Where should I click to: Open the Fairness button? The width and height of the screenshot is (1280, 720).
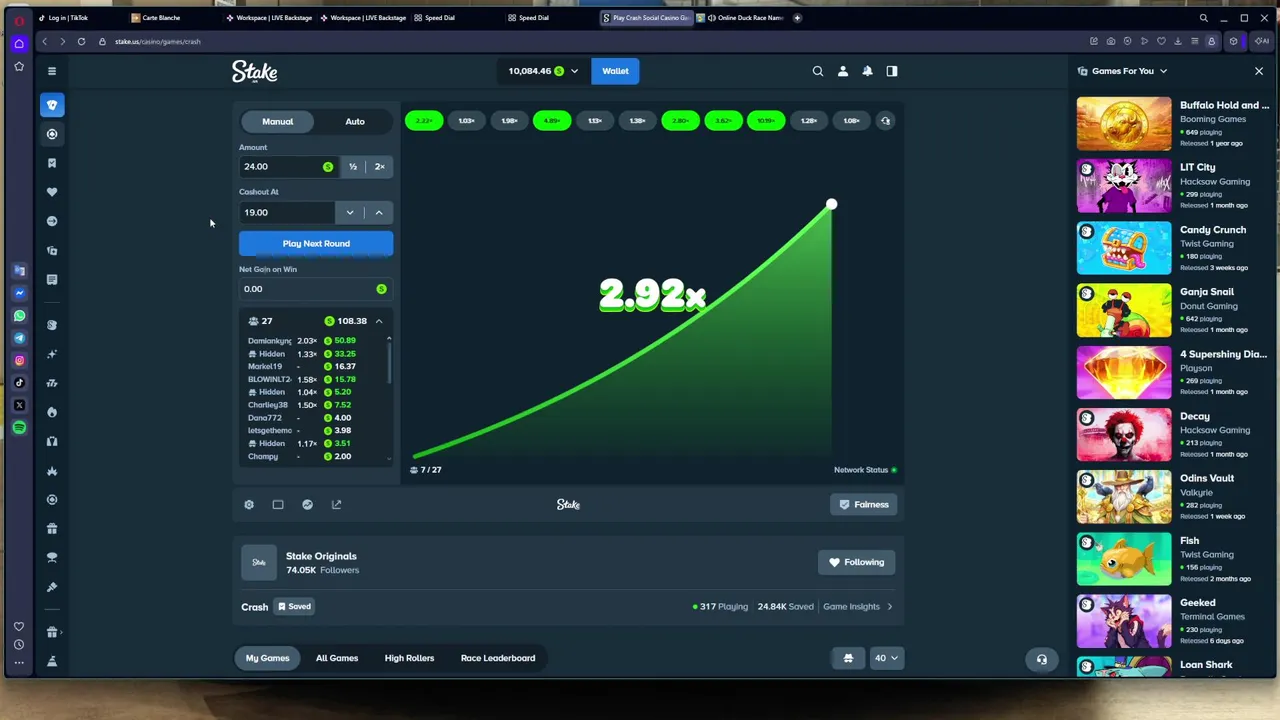pos(863,505)
